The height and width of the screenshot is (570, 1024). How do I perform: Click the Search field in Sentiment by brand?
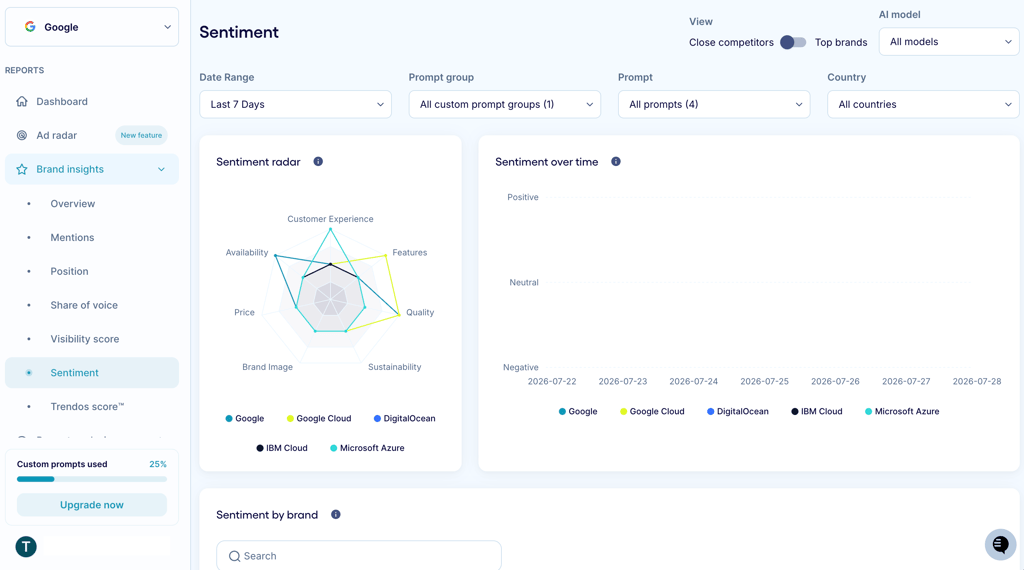point(359,556)
